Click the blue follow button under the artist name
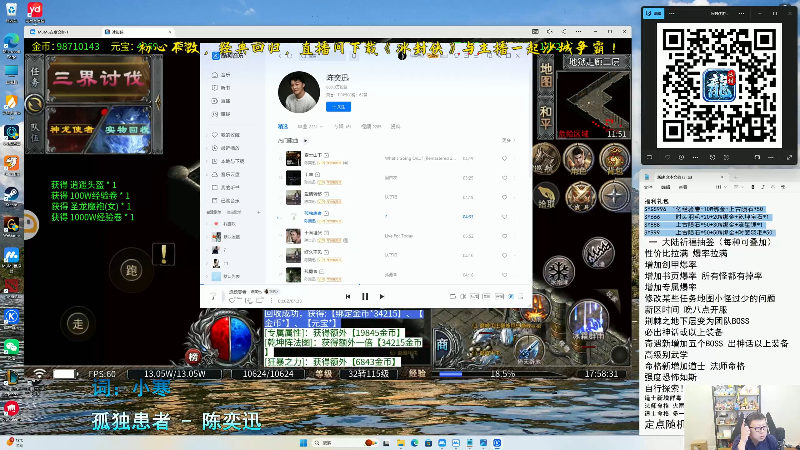 click(x=338, y=107)
